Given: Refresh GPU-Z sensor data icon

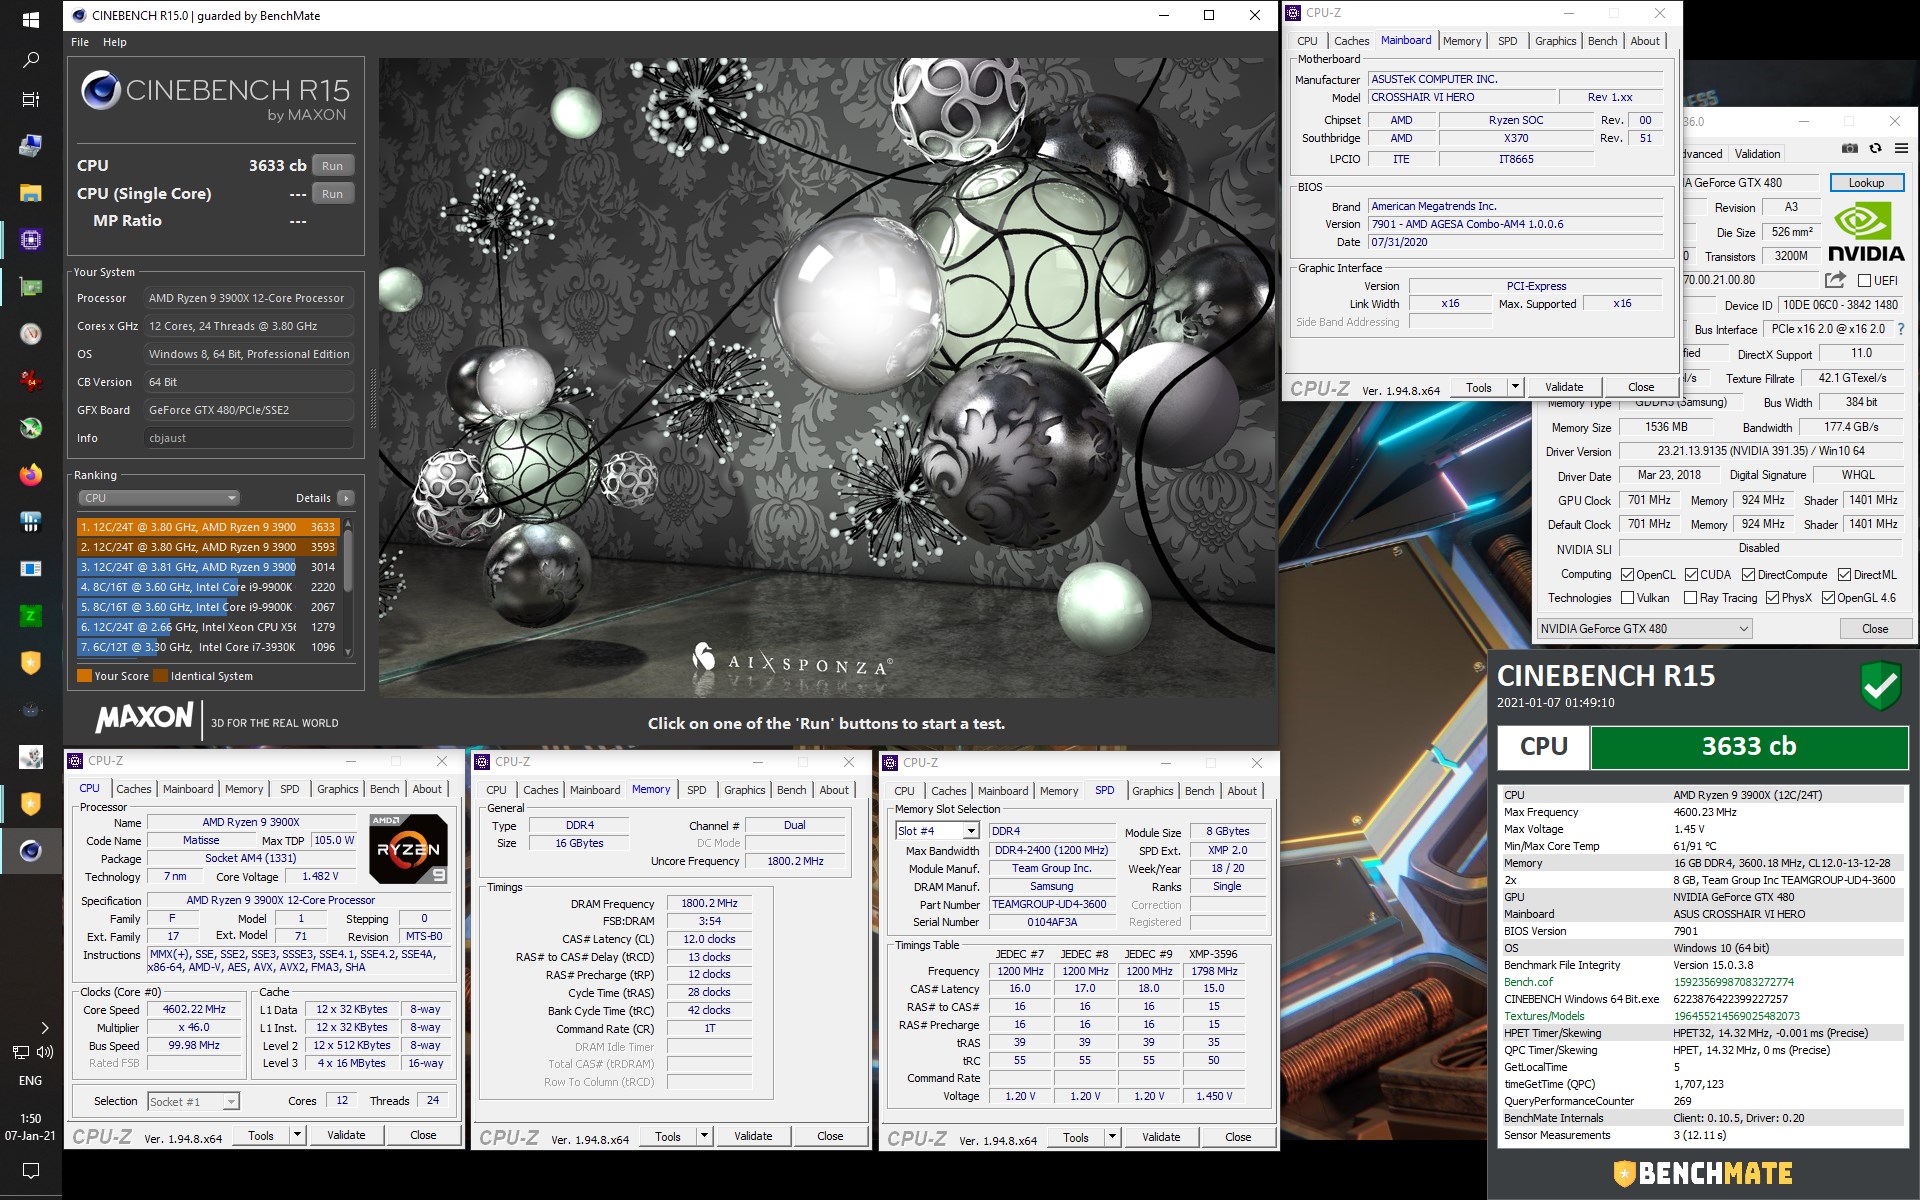Looking at the screenshot, I should point(1875,148).
